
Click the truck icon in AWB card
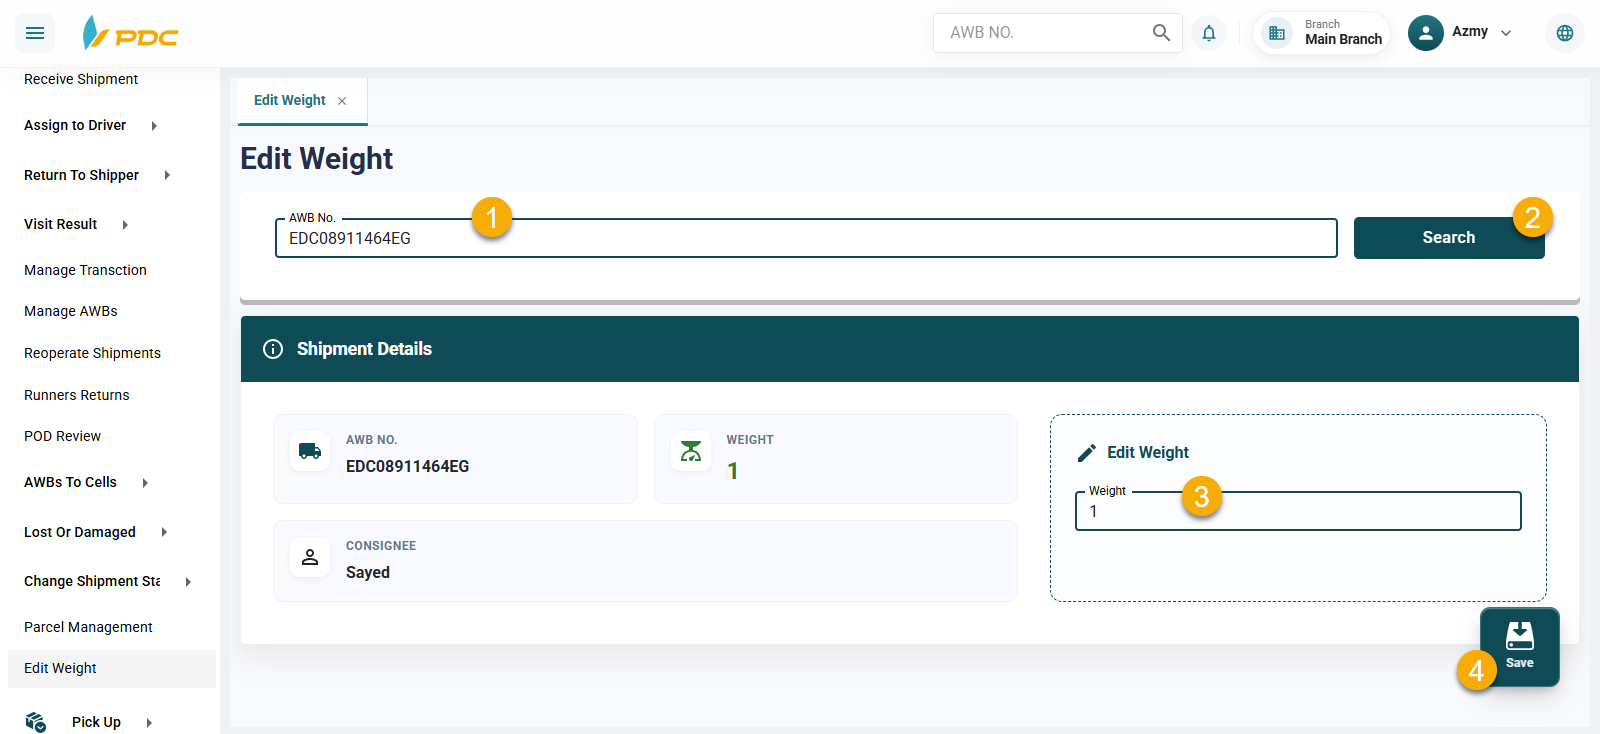point(310,451)
